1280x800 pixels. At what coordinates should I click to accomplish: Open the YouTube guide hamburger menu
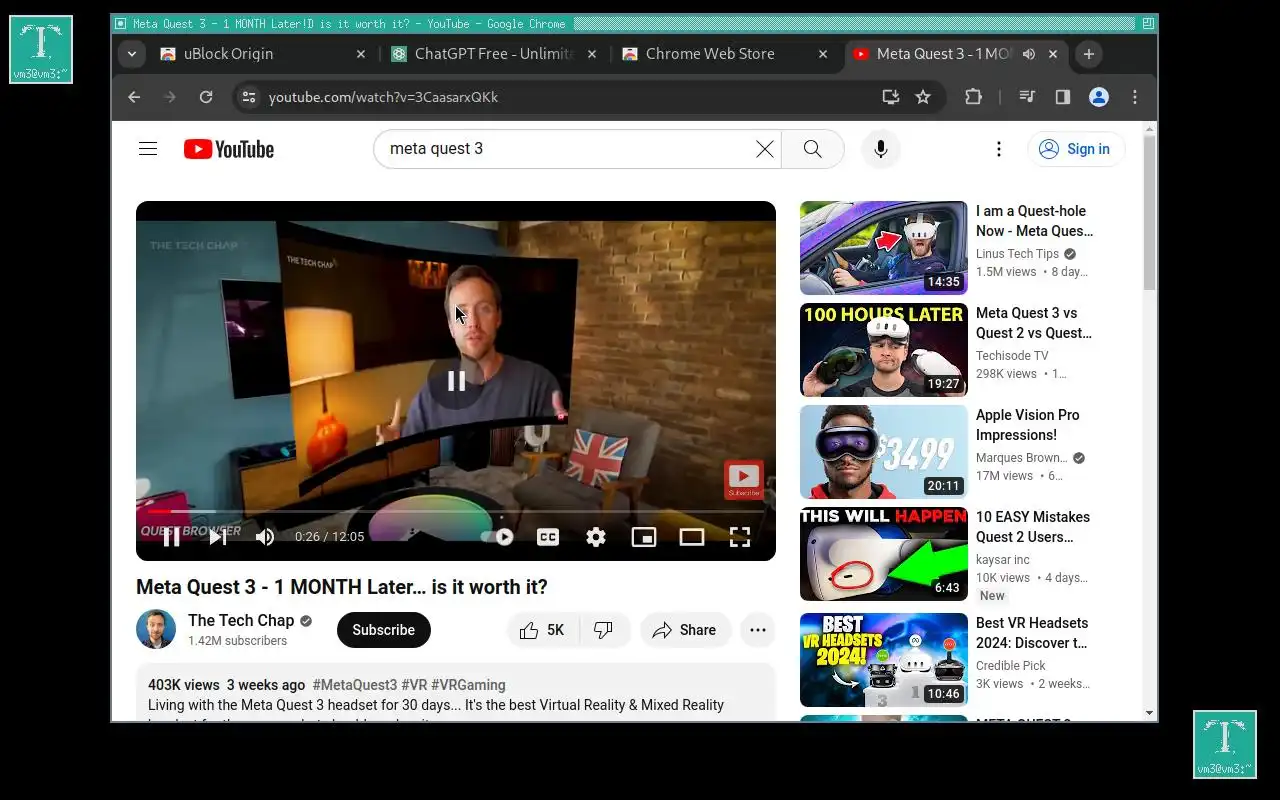148,149
